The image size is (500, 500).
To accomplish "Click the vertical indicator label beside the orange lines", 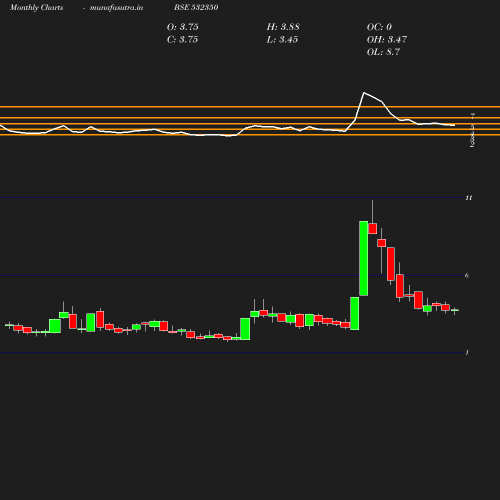I will pyautogui.click(x=472, y=130).
